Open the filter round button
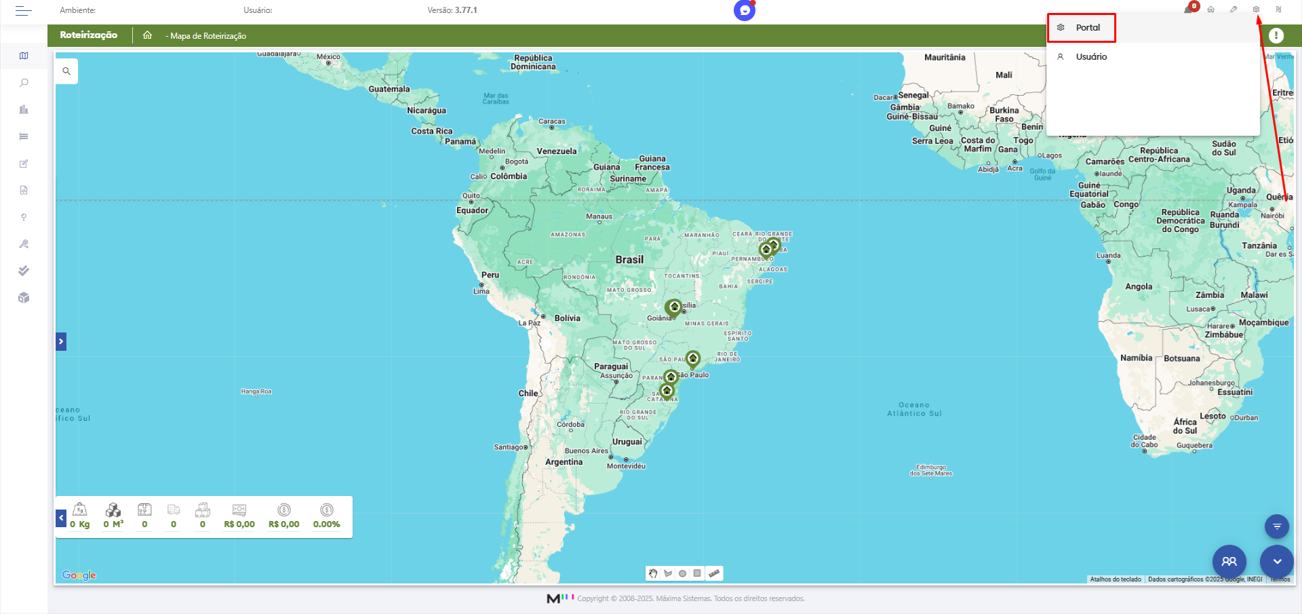The width and height of the screenshot is (1302, 614). 1277,526
